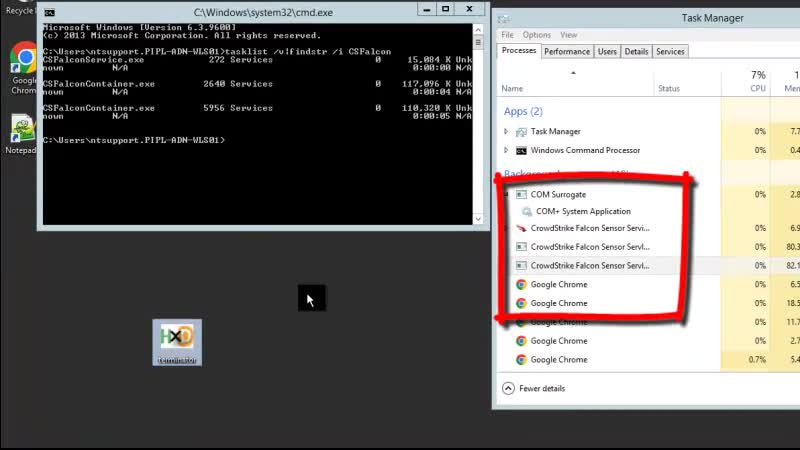
Task: Maximize the cmd.exe window
Action: 445,9
